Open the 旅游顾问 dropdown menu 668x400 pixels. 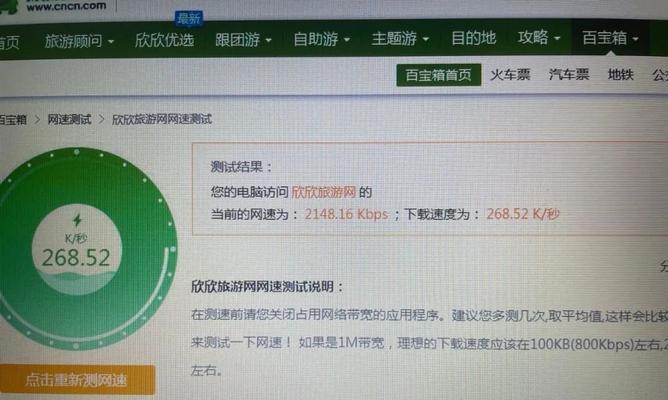(x=79, y=41)
